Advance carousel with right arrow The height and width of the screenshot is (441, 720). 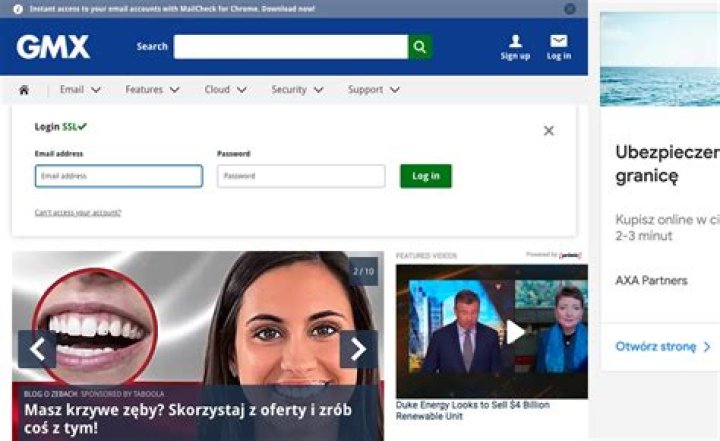358,349
